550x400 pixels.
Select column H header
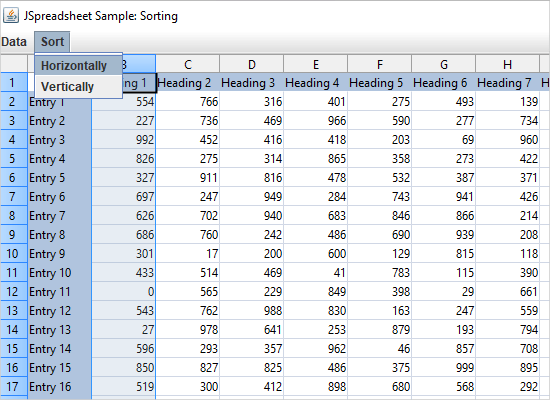(508, 64)
